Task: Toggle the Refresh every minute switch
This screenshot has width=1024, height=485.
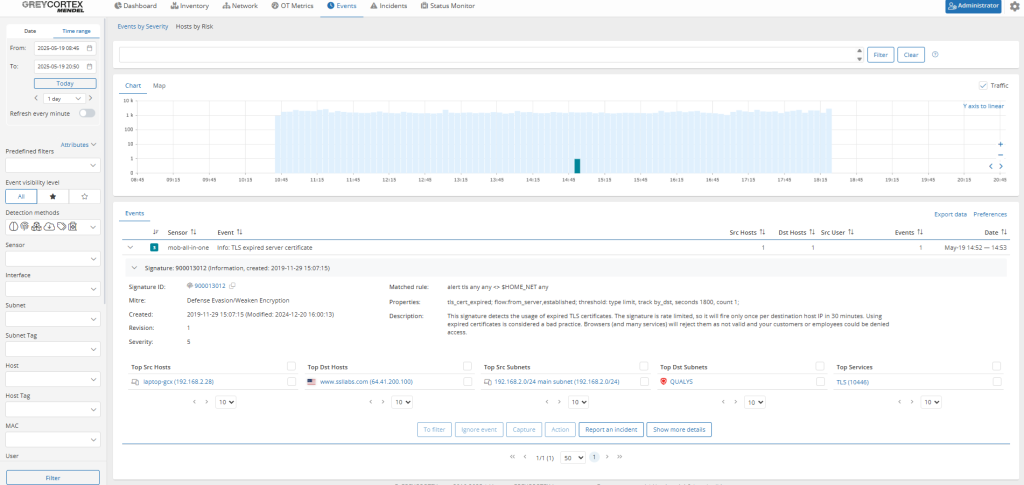Action: click(87, 113)
